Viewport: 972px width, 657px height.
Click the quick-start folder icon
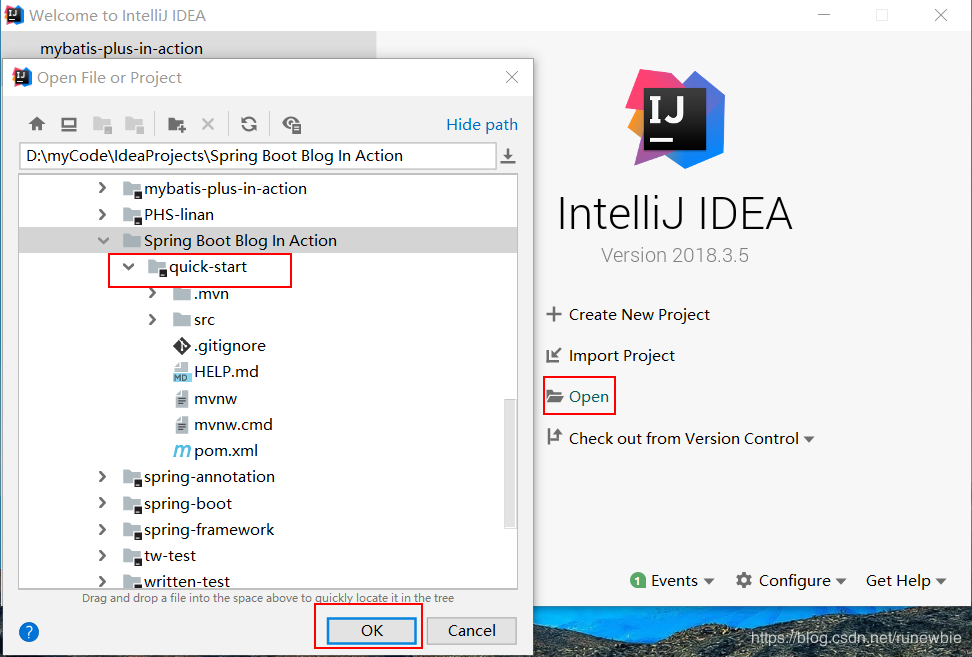pos(157,267)
